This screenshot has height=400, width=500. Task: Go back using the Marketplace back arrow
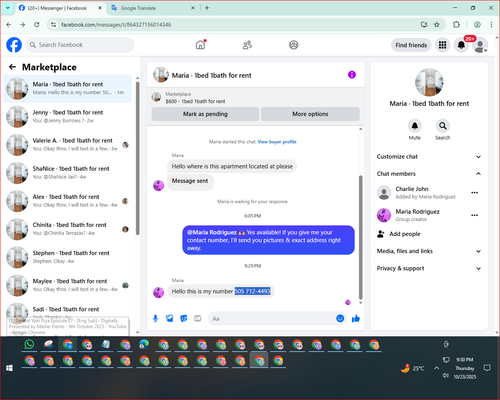[12, 67]
